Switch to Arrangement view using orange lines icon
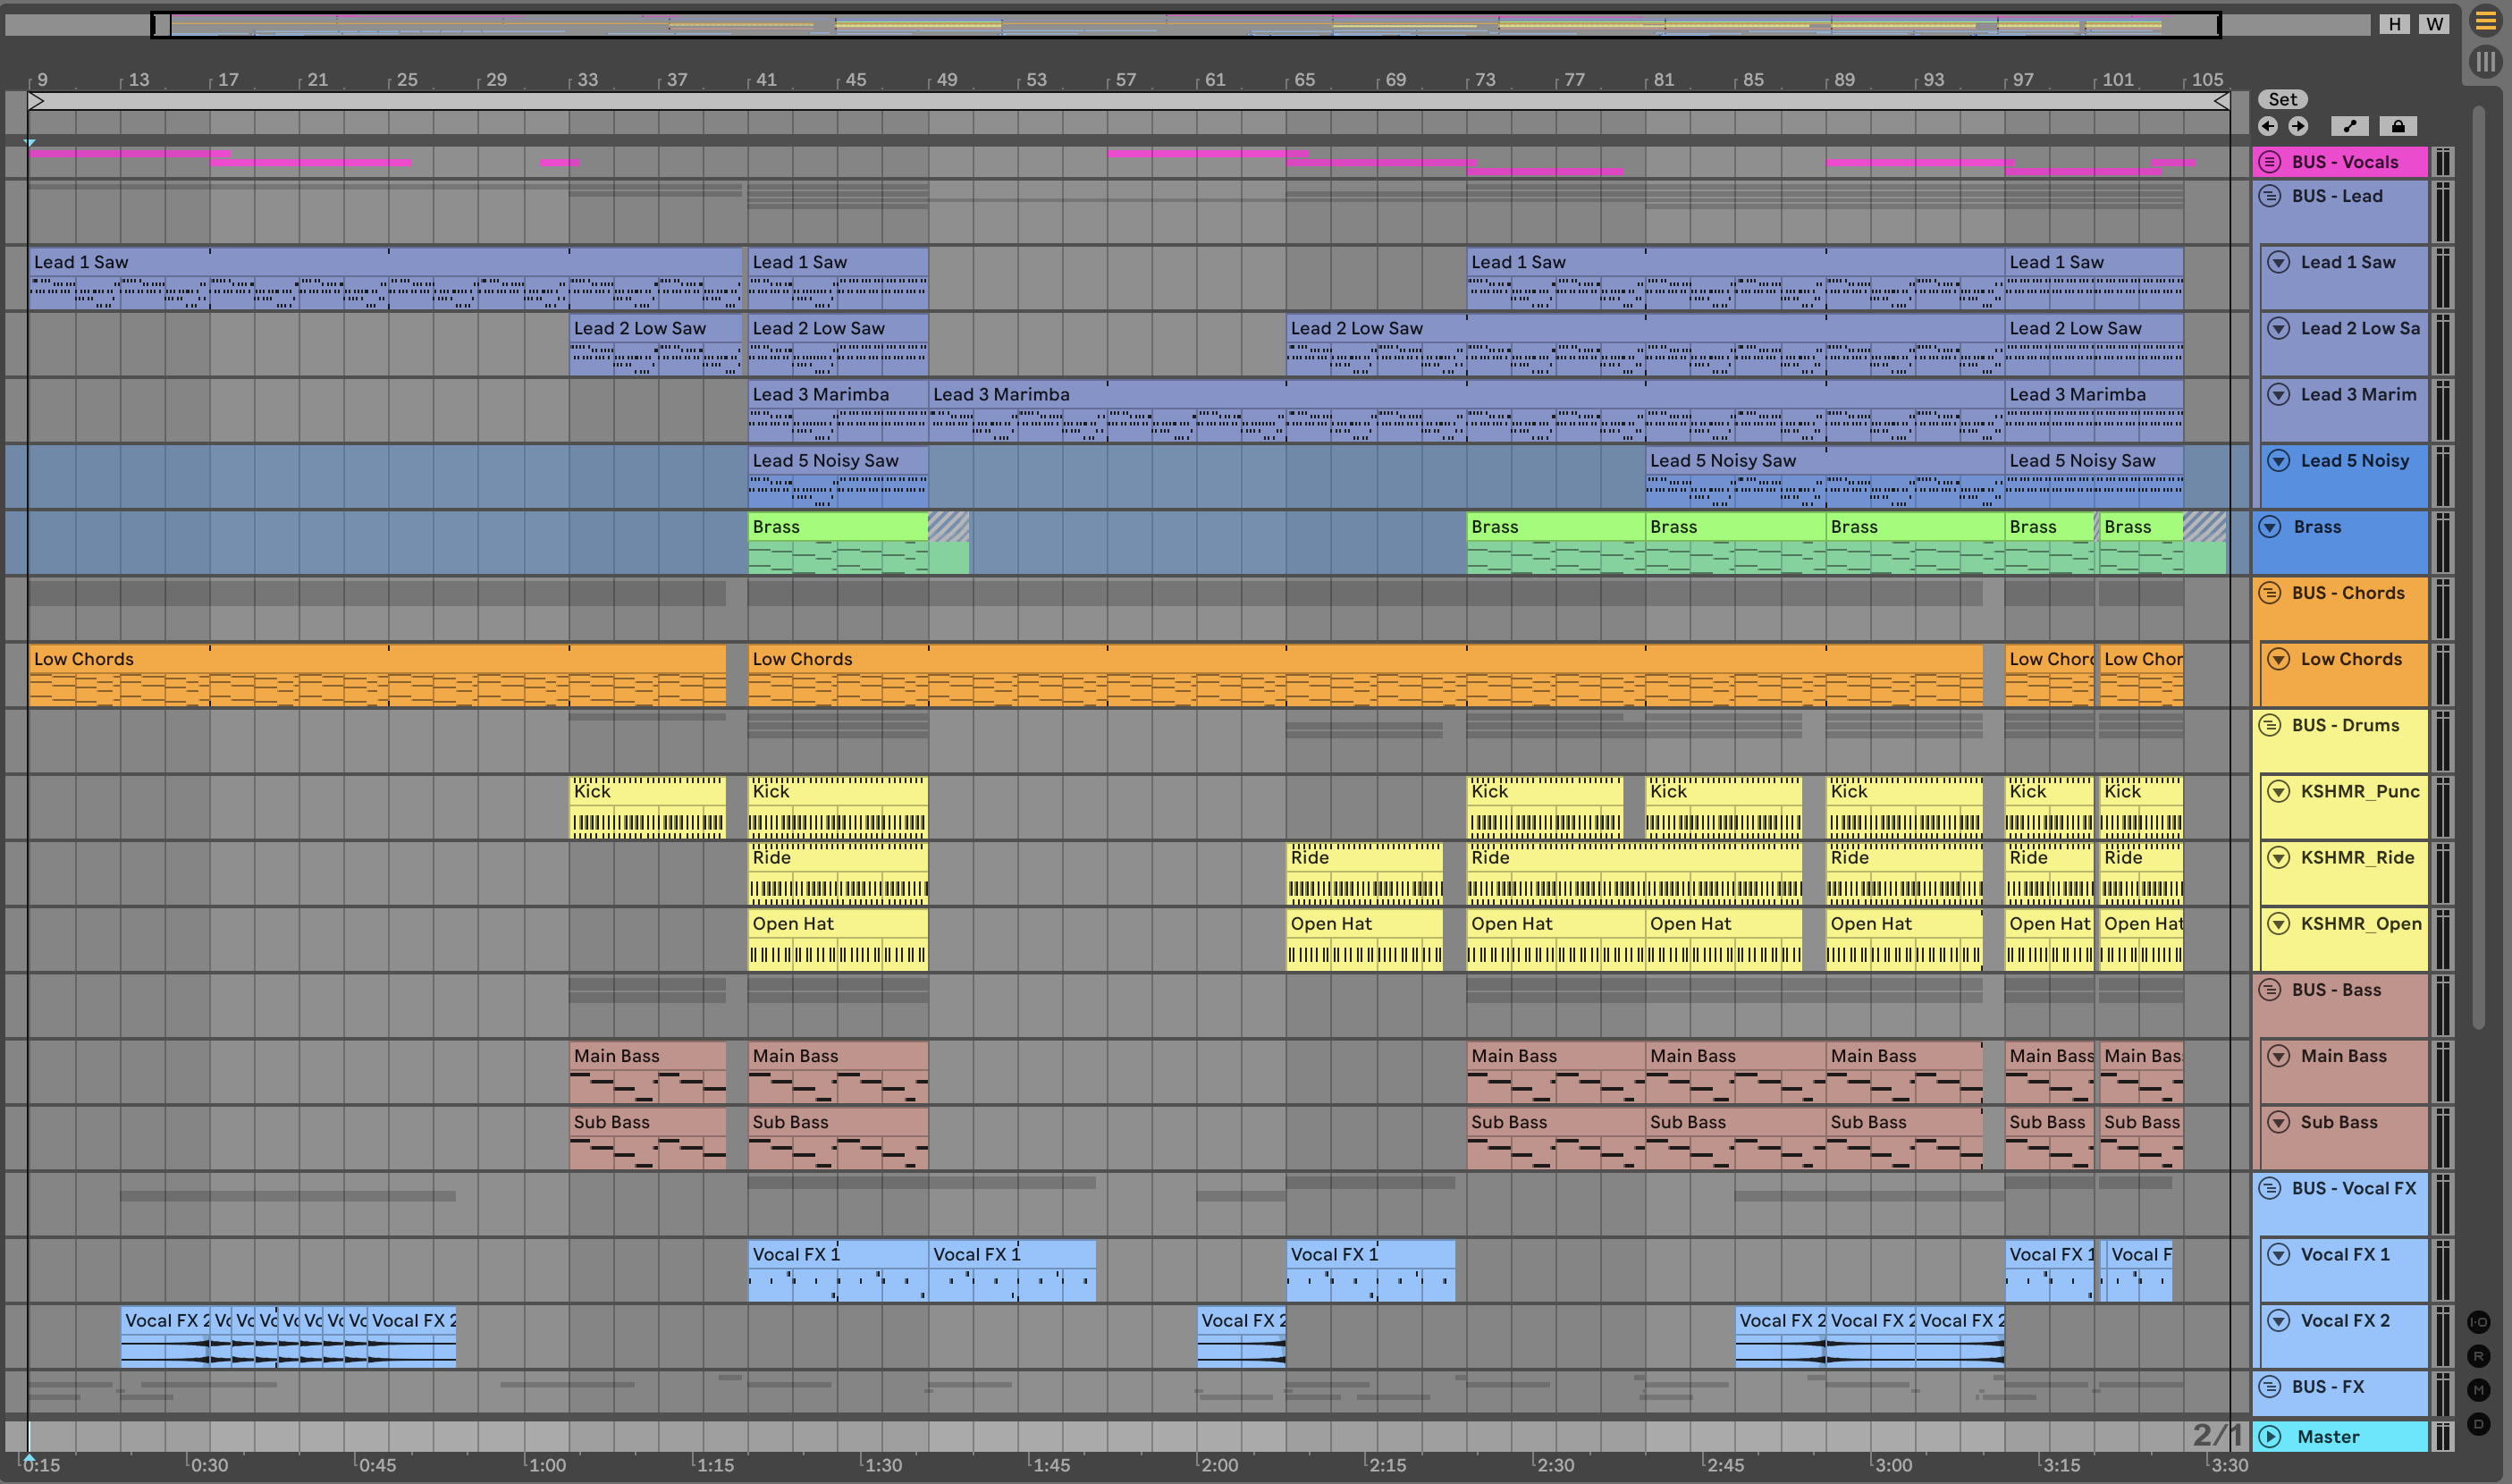The image size is (2512, 1484). tap(2485, 21)
